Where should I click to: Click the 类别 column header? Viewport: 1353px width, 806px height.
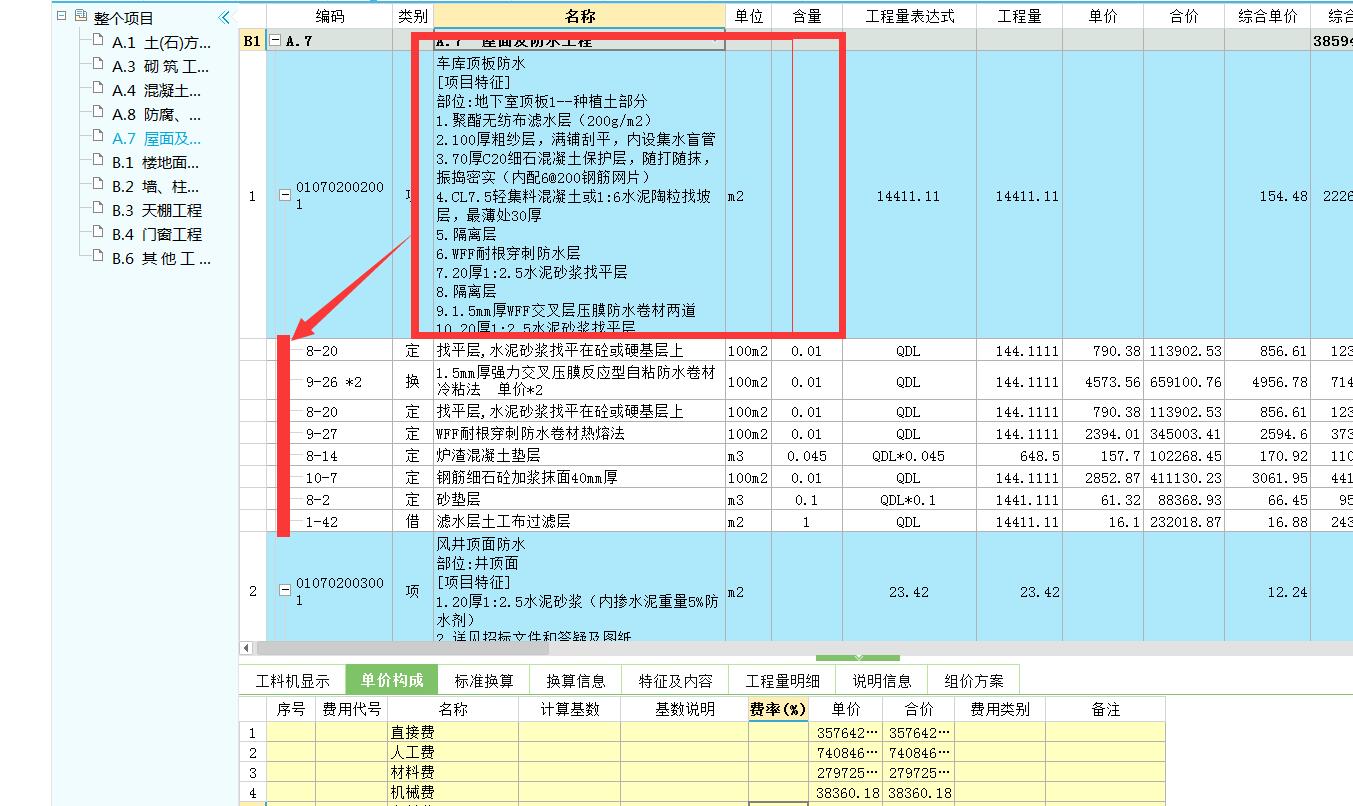(413, 16)
